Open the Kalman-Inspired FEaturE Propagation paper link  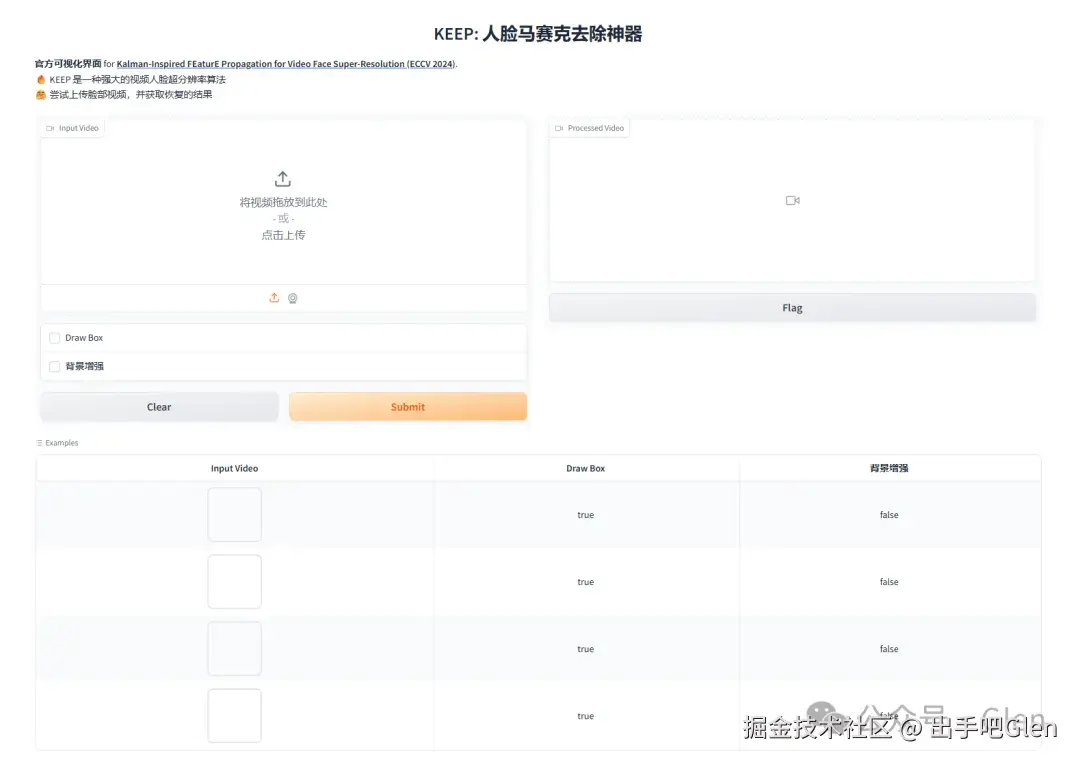[286, 64]
